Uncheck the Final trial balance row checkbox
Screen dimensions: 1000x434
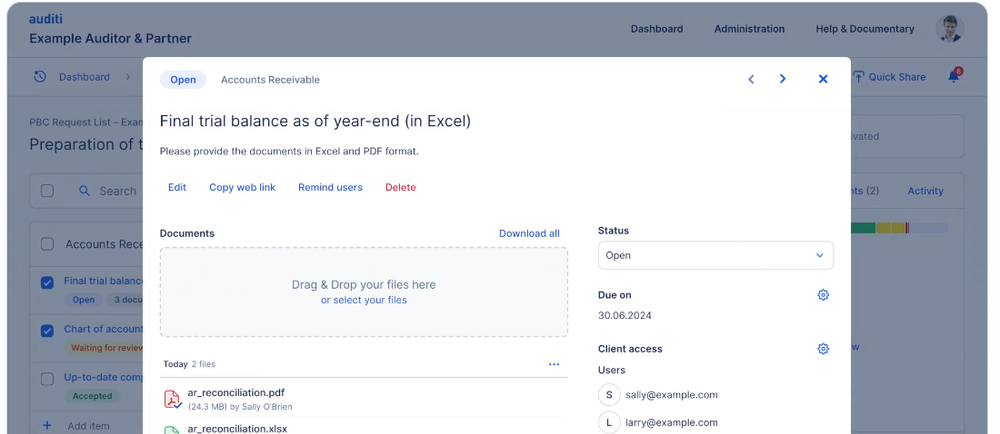pyautogui.click(x=47, y=282)
